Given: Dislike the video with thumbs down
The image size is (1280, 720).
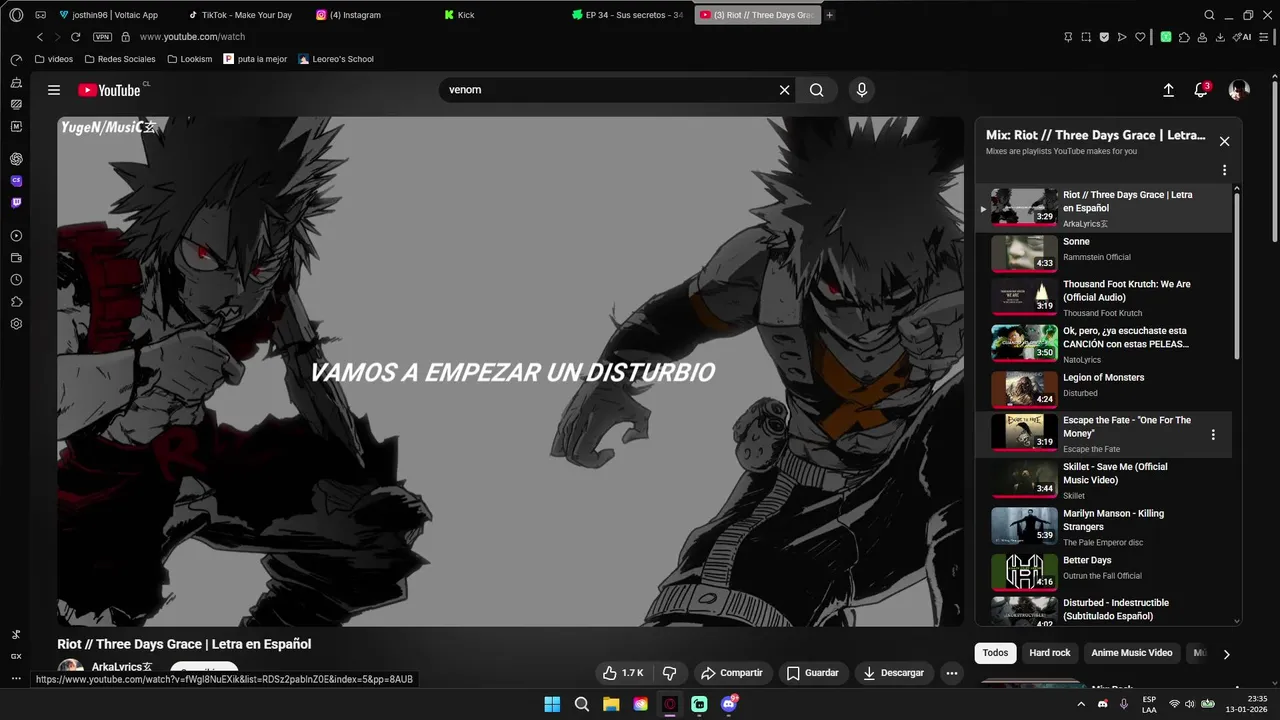Looking at the screenshot, I should pyautogui.click(x=670, y=673).
